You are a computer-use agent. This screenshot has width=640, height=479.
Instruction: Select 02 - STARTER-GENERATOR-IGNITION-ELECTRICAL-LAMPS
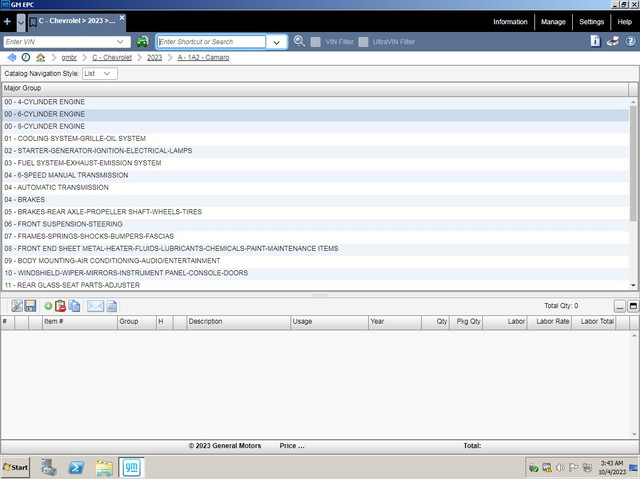(315, 151)
